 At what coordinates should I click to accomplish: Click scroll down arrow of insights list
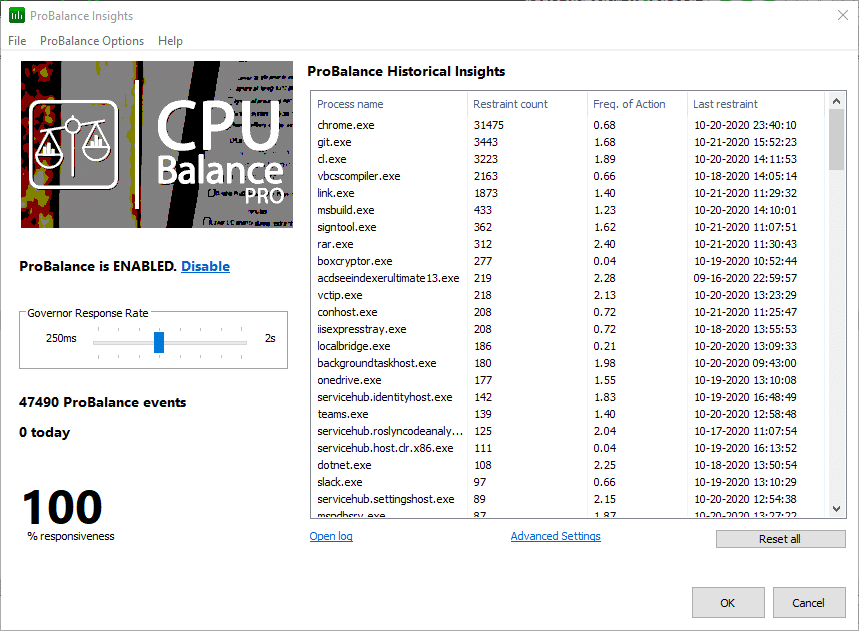[836, 509]
